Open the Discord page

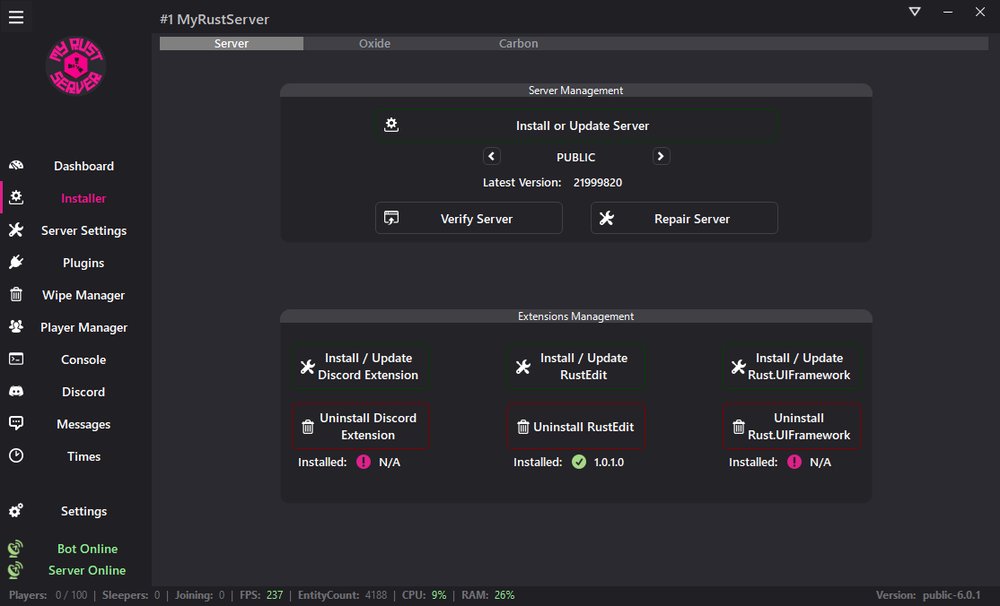(x=84, y=392)
